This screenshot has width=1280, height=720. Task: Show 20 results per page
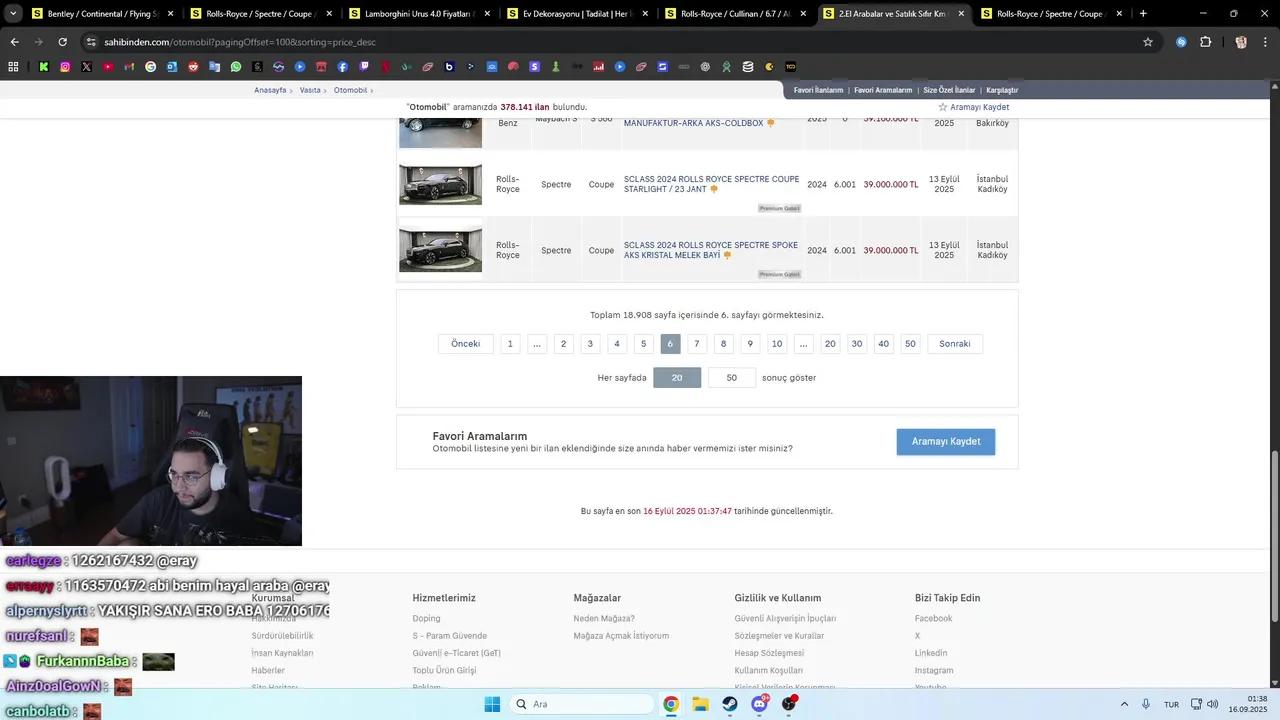pos(677,378)
